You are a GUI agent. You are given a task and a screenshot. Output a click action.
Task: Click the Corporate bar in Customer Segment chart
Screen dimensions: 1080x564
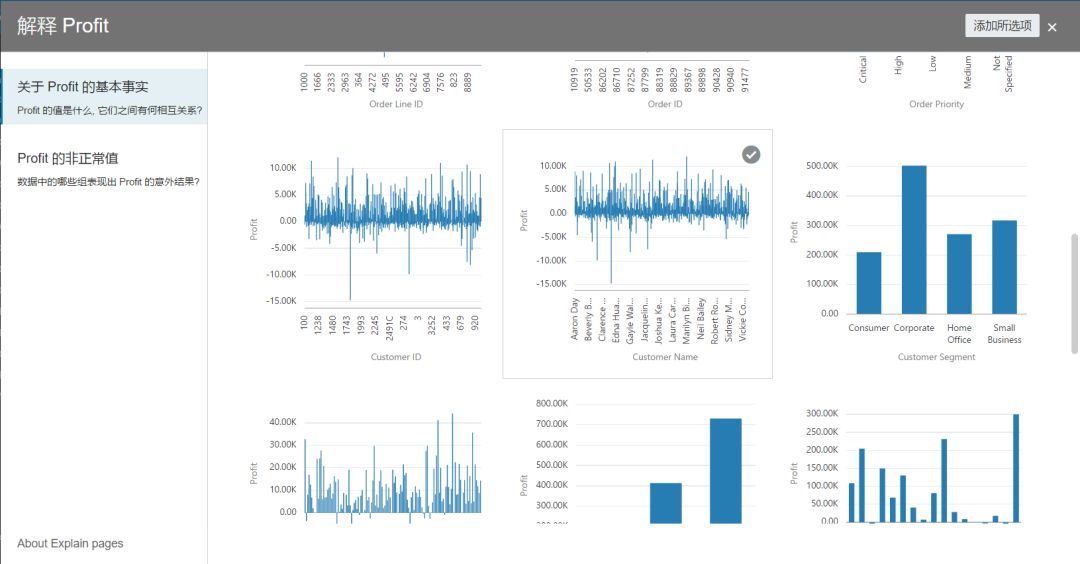coord(914,240)
